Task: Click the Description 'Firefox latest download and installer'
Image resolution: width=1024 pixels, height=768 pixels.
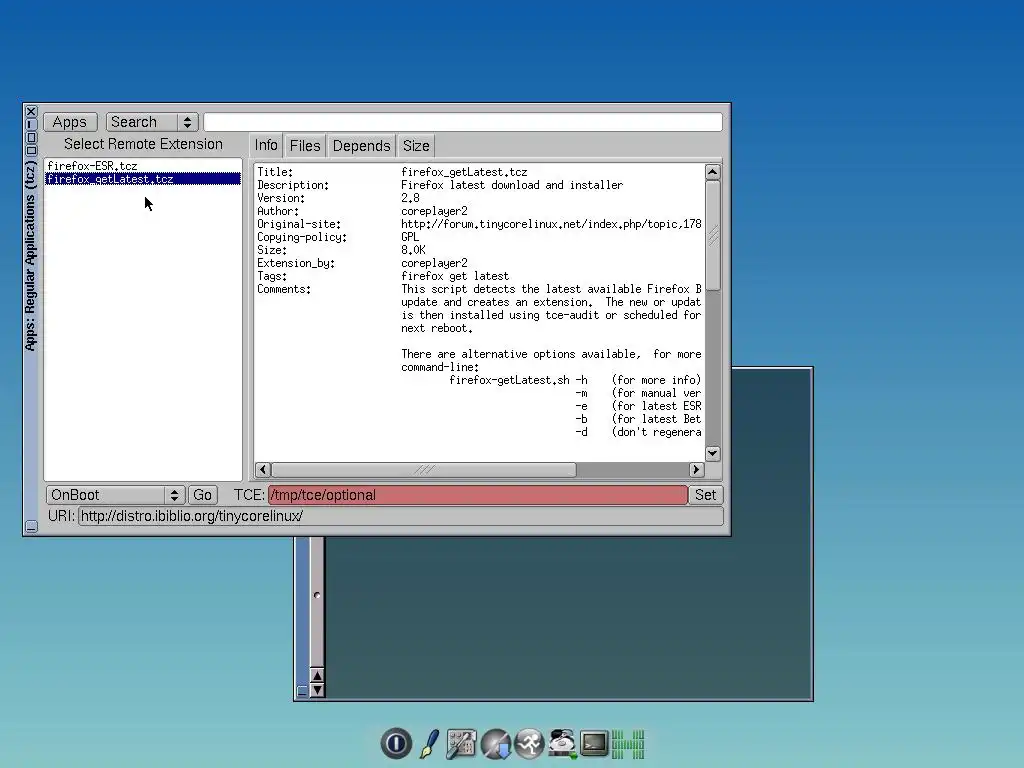Action: tap(512, 185)
